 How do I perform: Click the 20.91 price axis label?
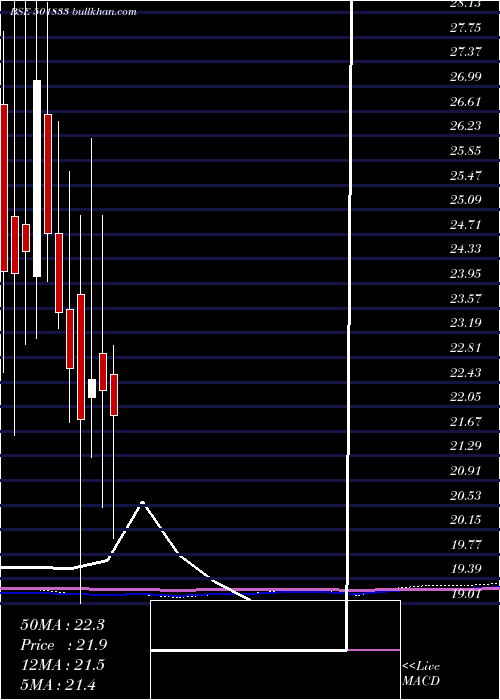click(465, 471)
